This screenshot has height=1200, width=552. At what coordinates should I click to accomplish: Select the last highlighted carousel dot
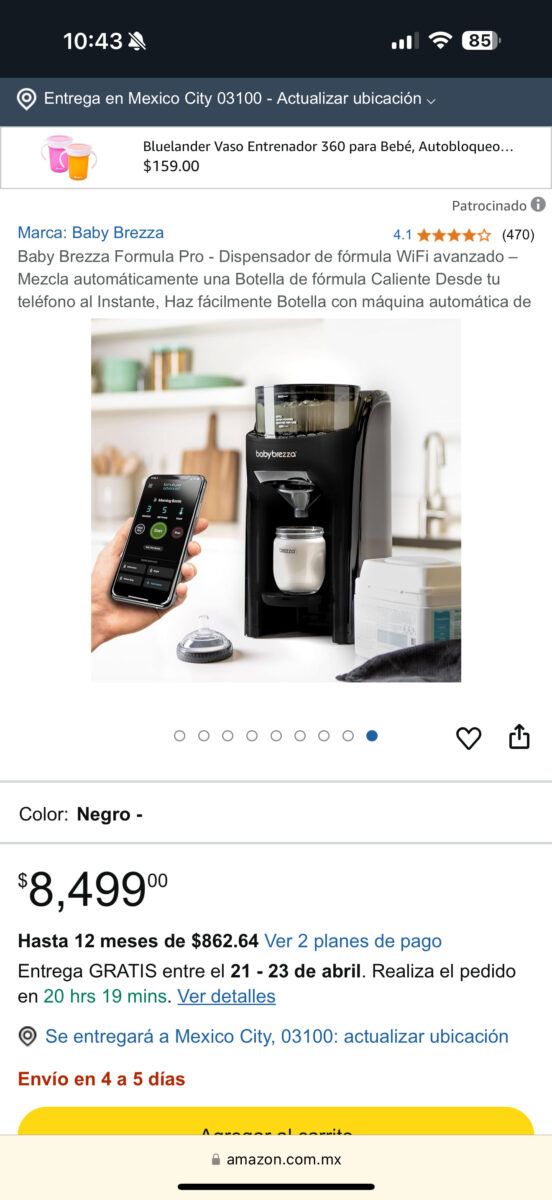(372, 736)
